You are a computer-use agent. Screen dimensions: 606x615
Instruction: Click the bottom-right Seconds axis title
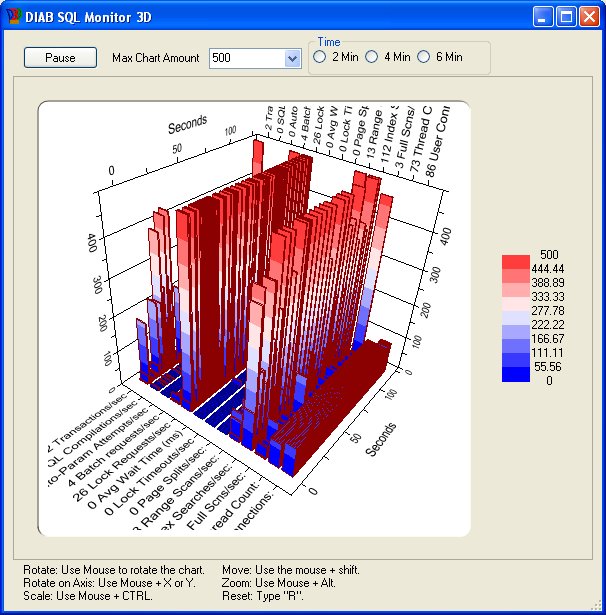point(381,439)
